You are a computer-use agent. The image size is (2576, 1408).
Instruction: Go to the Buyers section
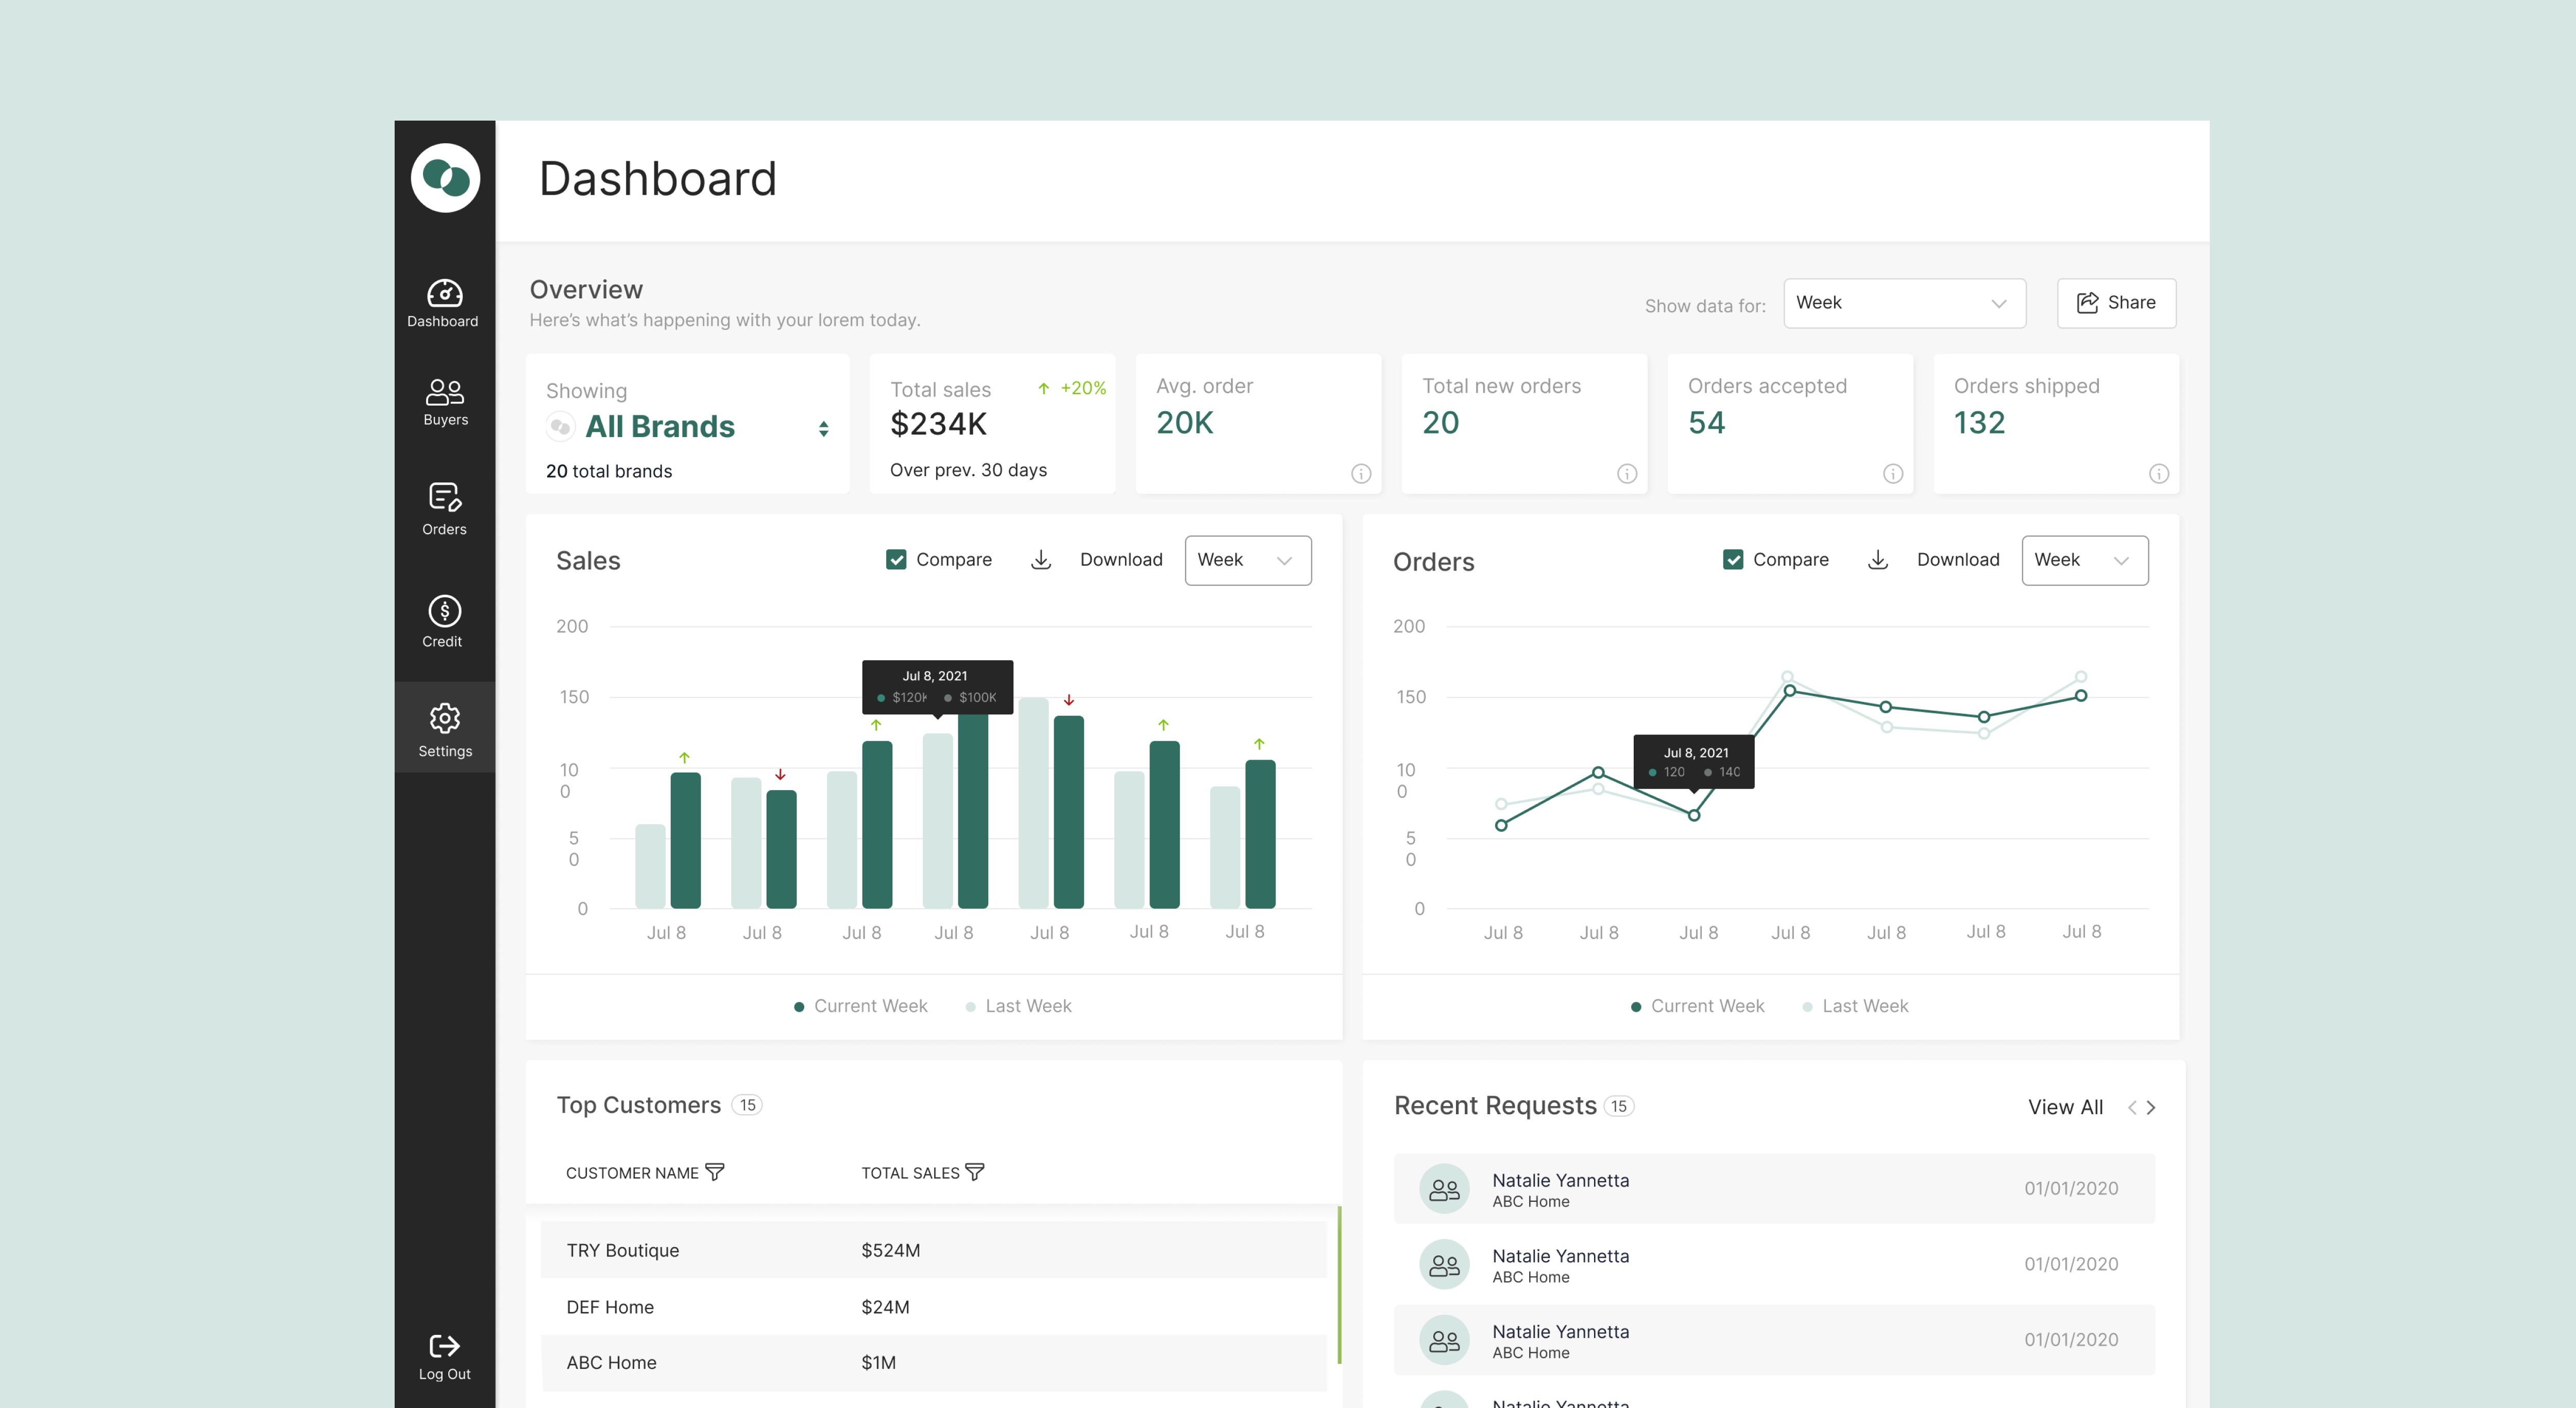pyautogui.click(x=445, y=403)
